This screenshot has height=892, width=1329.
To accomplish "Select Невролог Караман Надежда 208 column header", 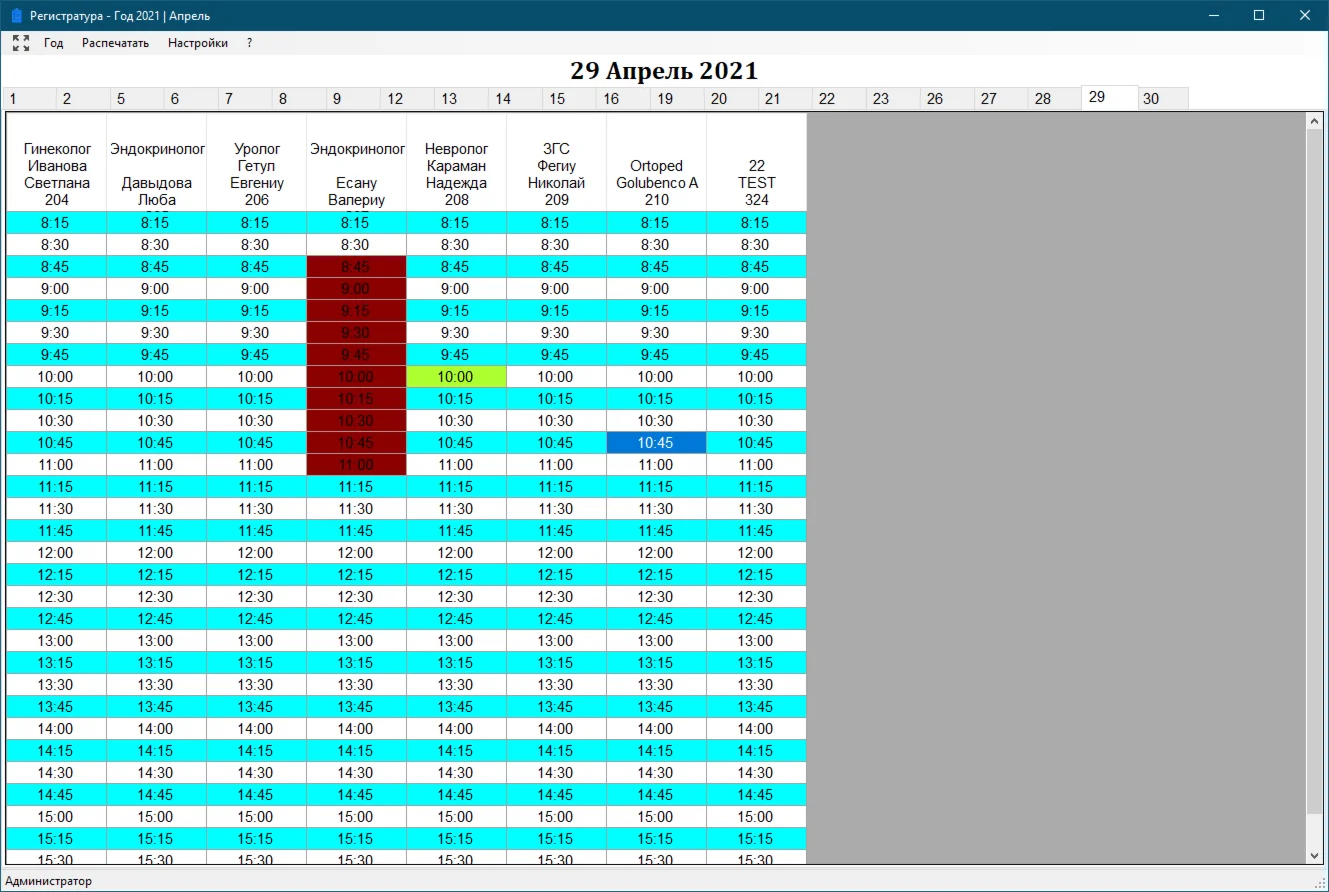I will click(x=457, y=162).
